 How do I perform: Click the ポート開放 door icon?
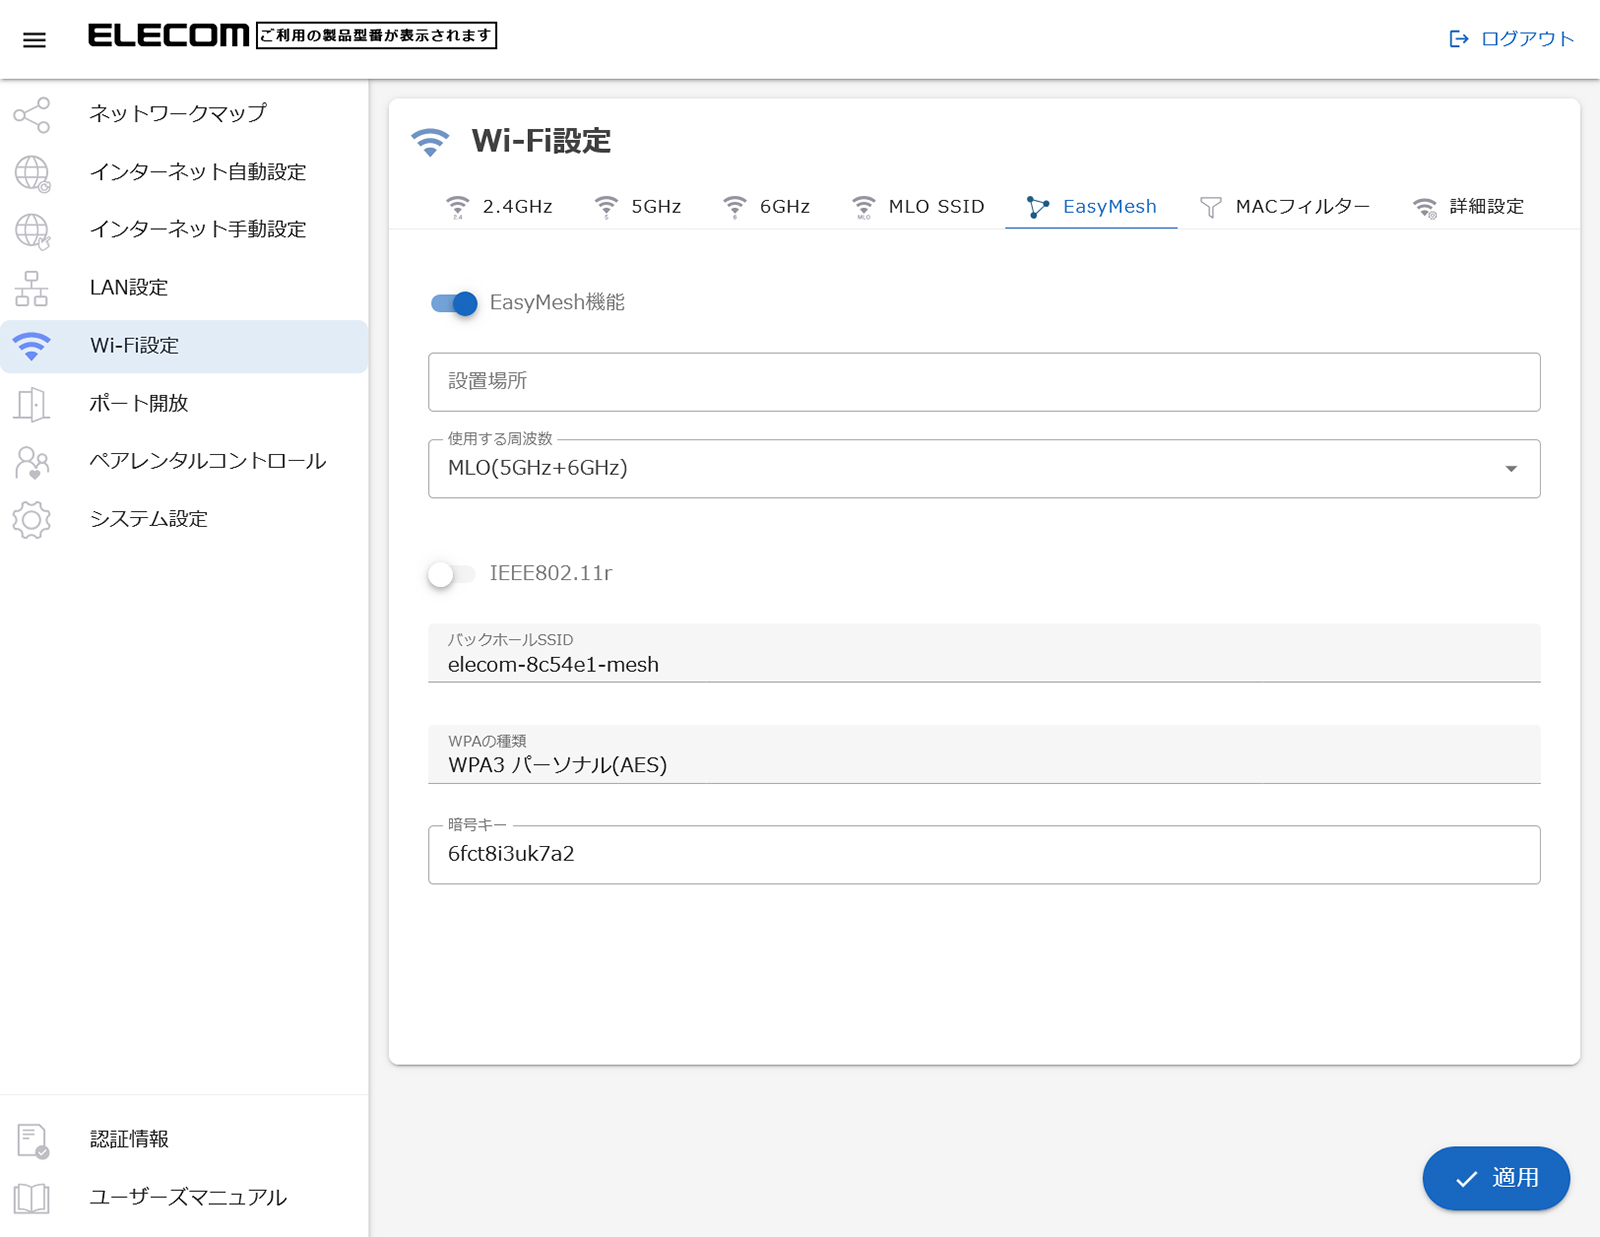tap(32, 404)
